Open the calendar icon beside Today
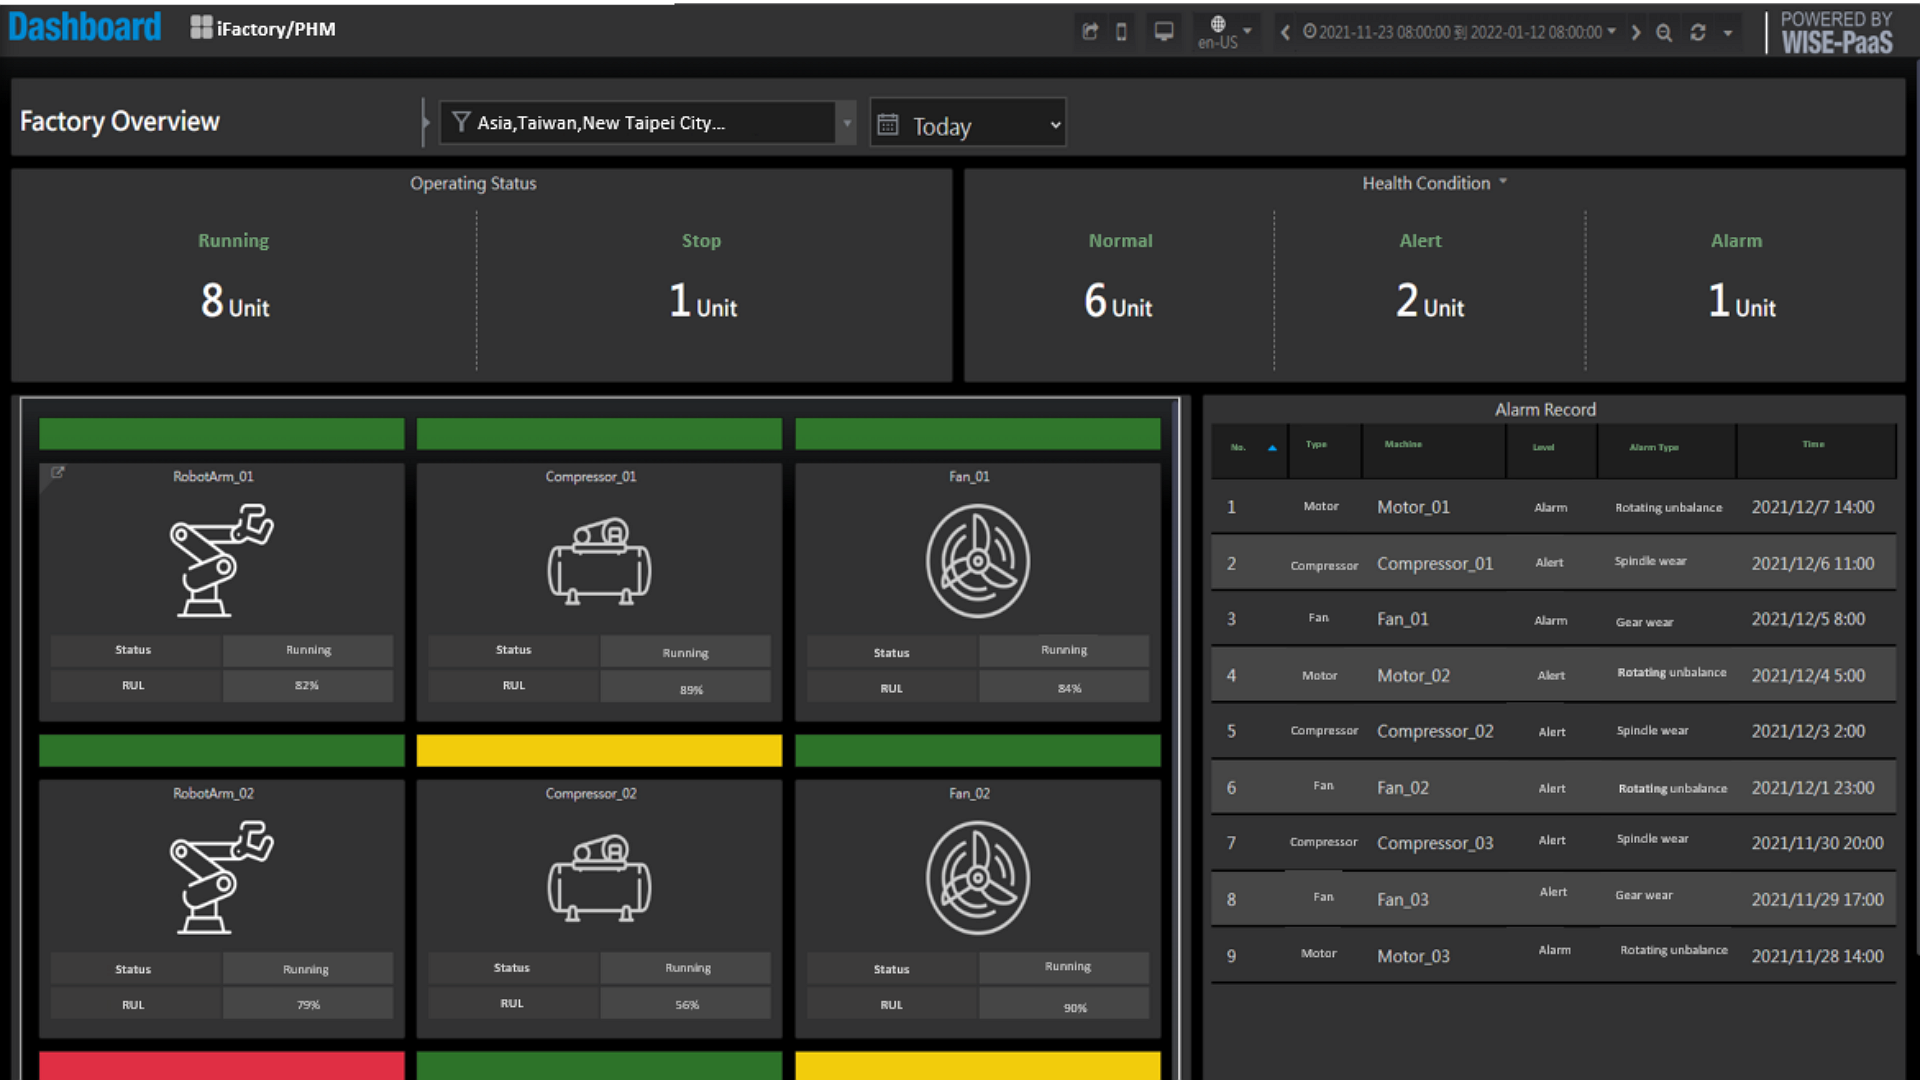This screenshot has width=1920, height=1080. pyautogui.click(x=888, y=123)
